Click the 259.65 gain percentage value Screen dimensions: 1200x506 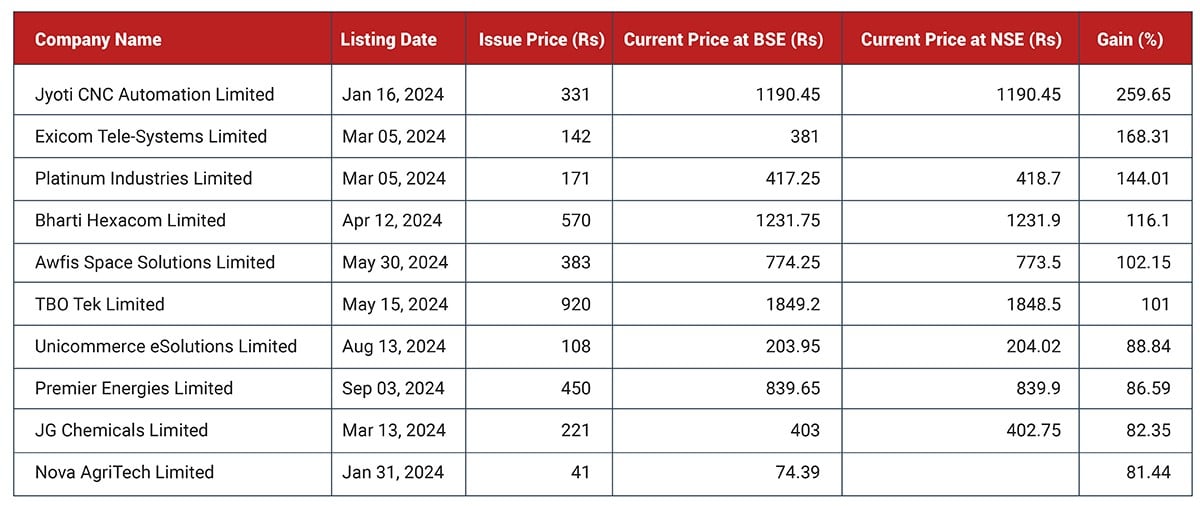tap(1143, 94)
